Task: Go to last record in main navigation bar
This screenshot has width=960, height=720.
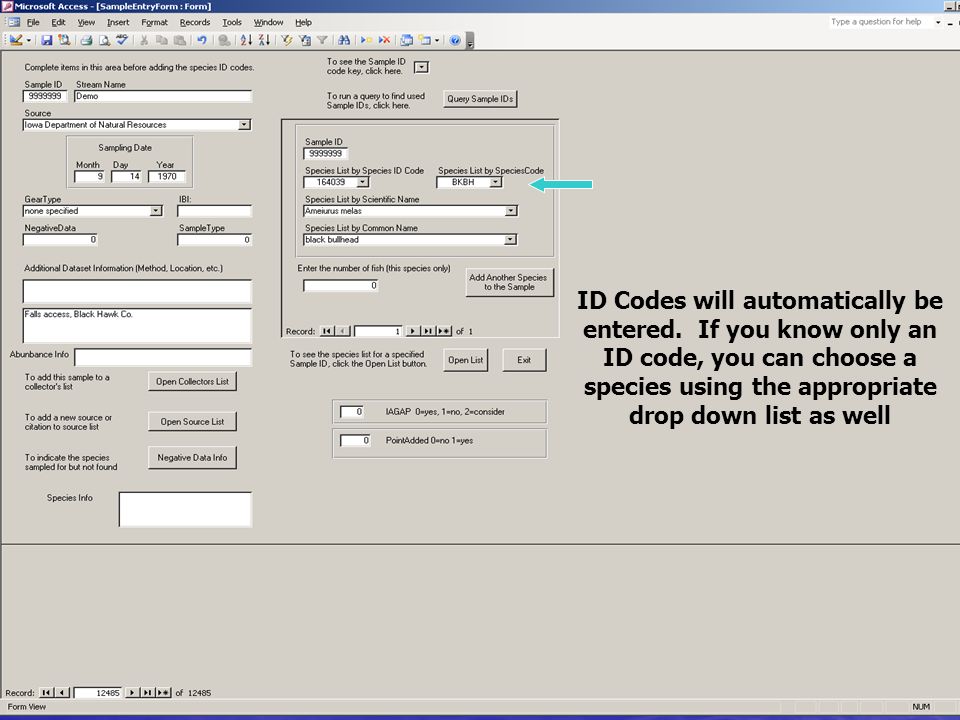Action: [x=148, y=692]
